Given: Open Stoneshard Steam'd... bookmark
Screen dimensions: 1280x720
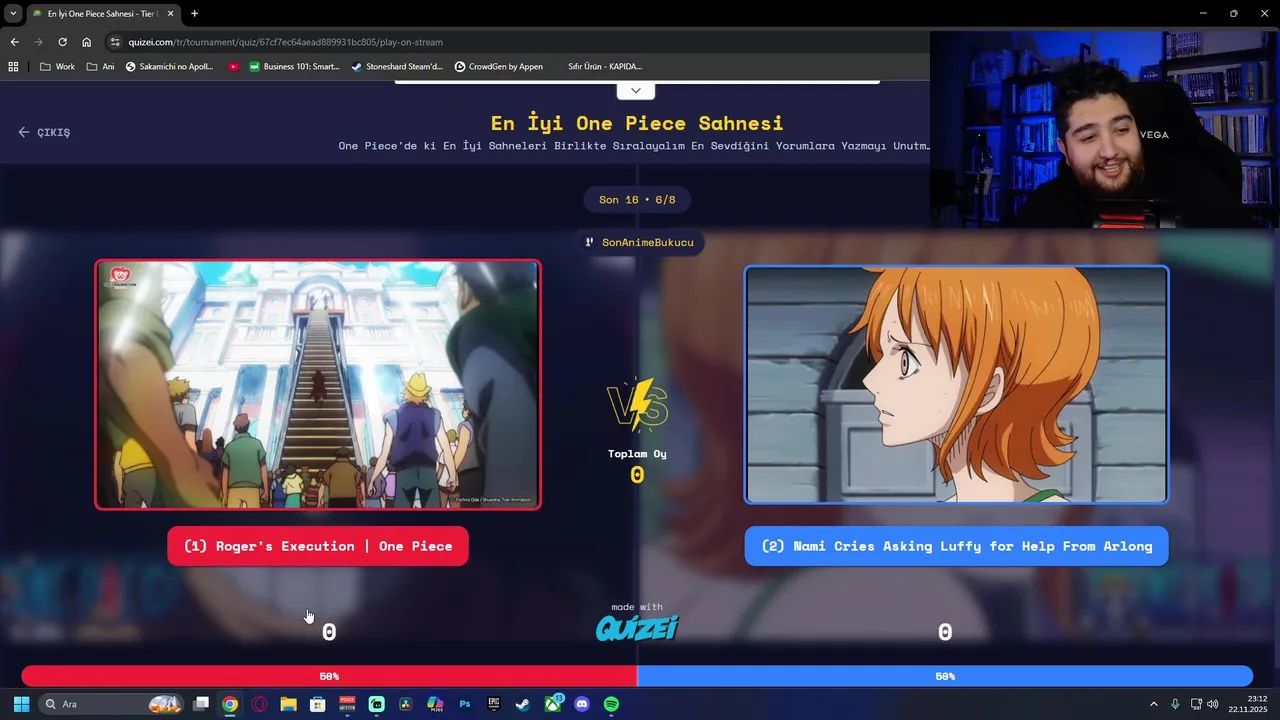Looking at the screenshot, I should click(x=397, y=67).
